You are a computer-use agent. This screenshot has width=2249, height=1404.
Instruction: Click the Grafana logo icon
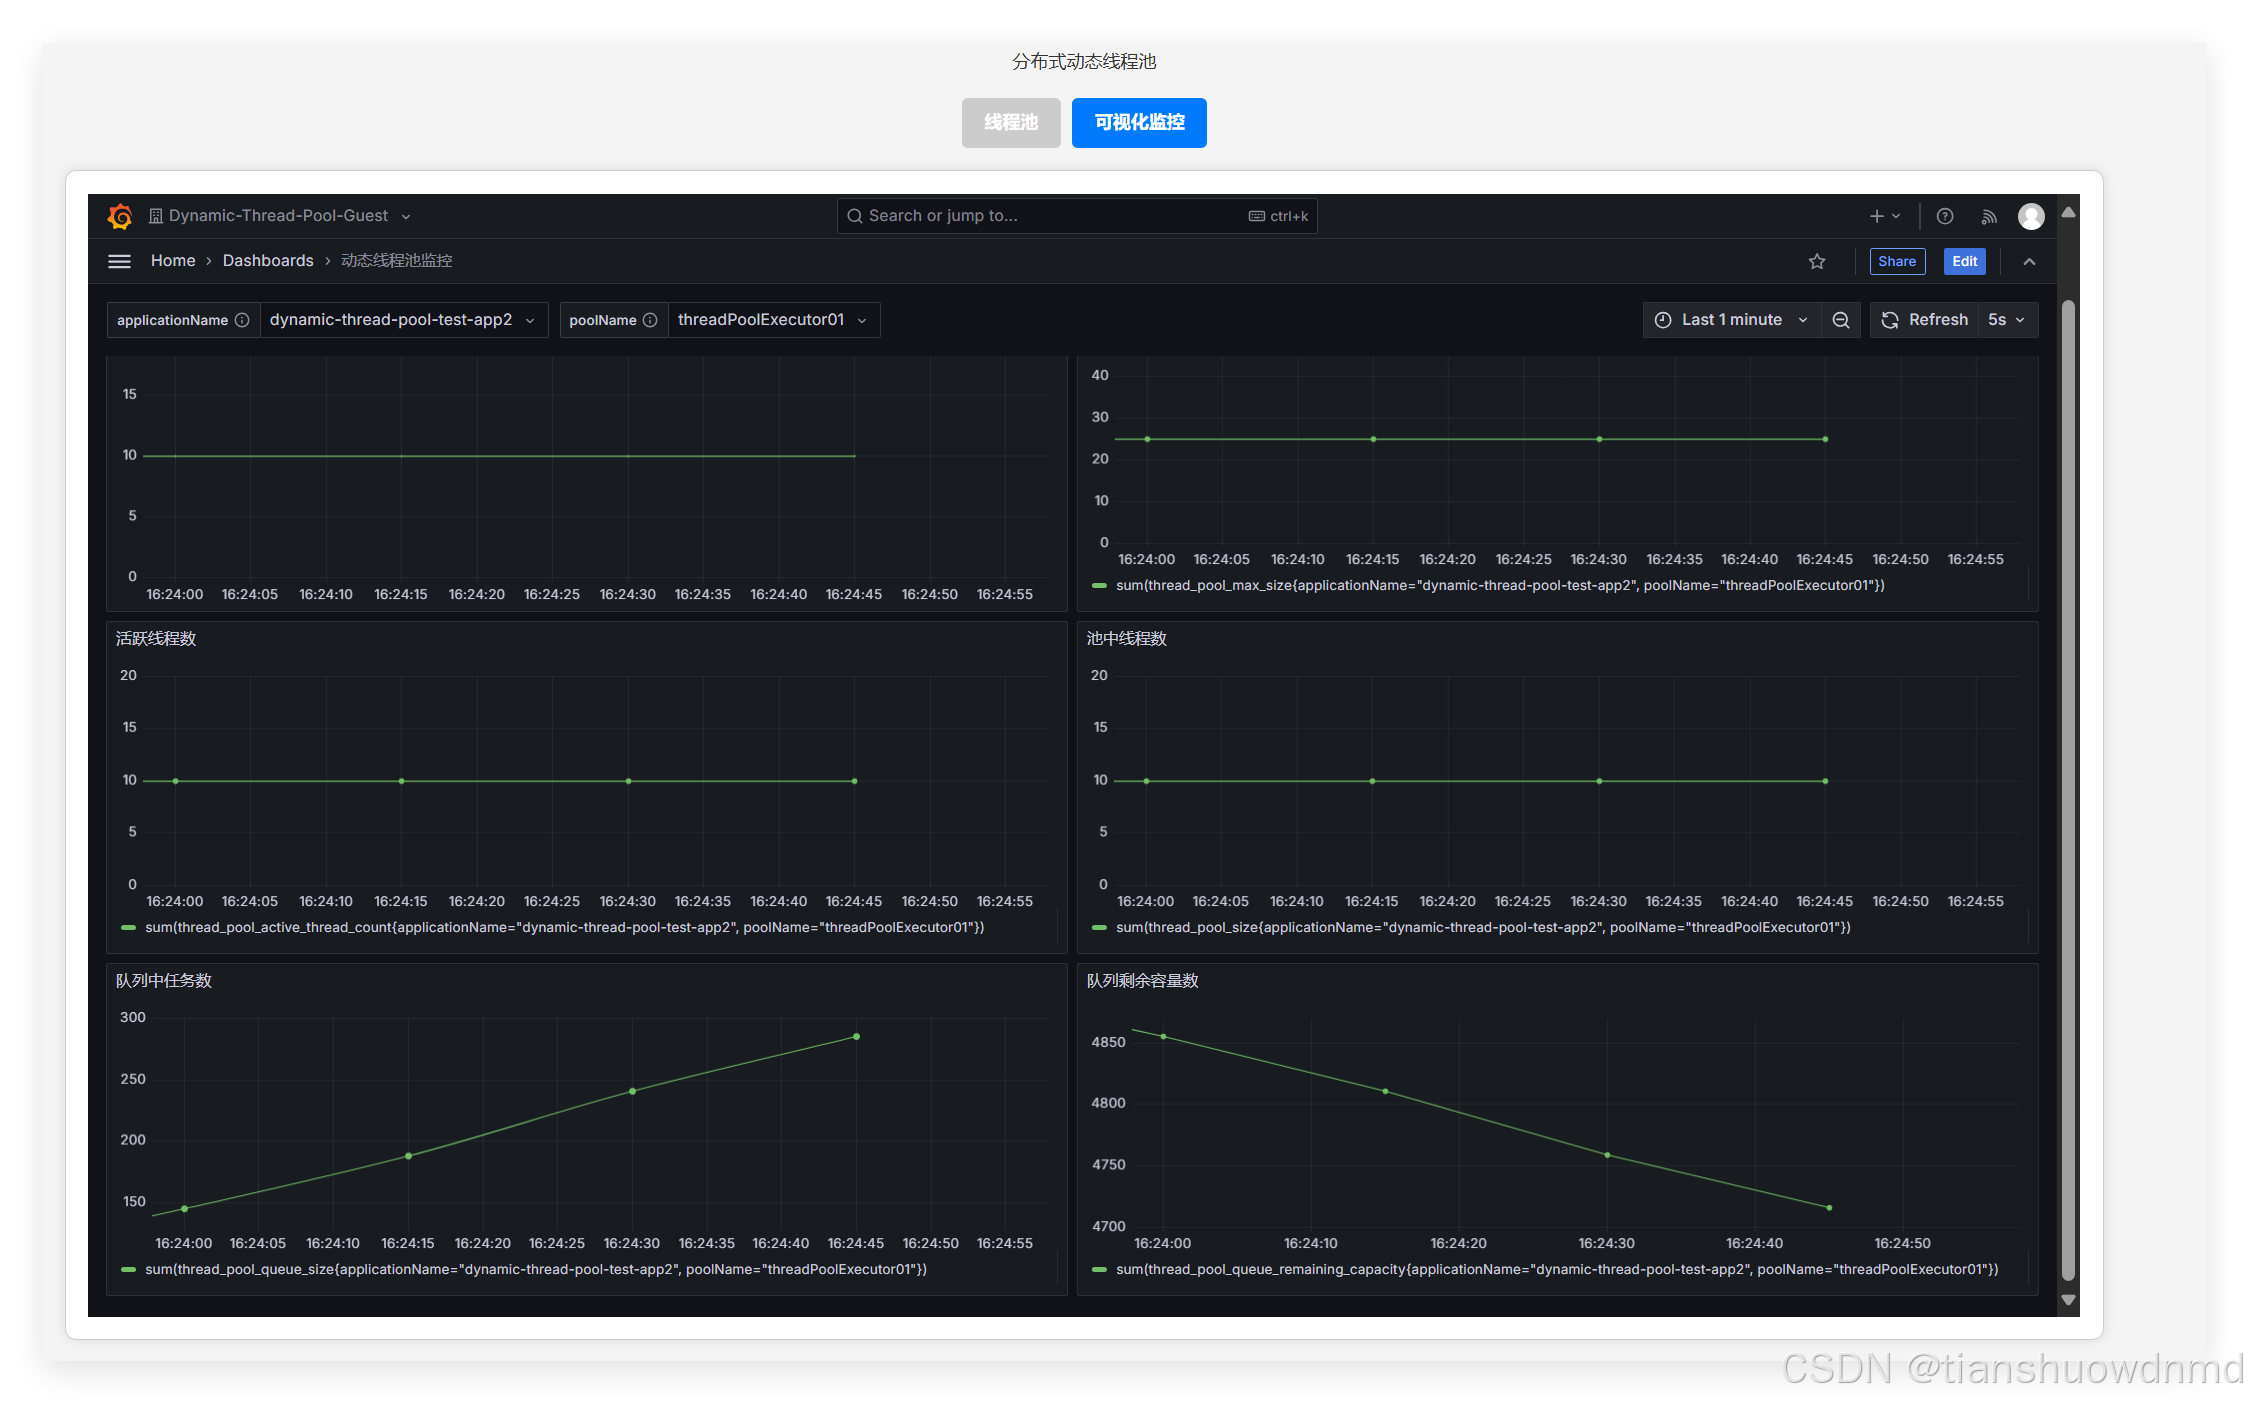coord(120,216)
